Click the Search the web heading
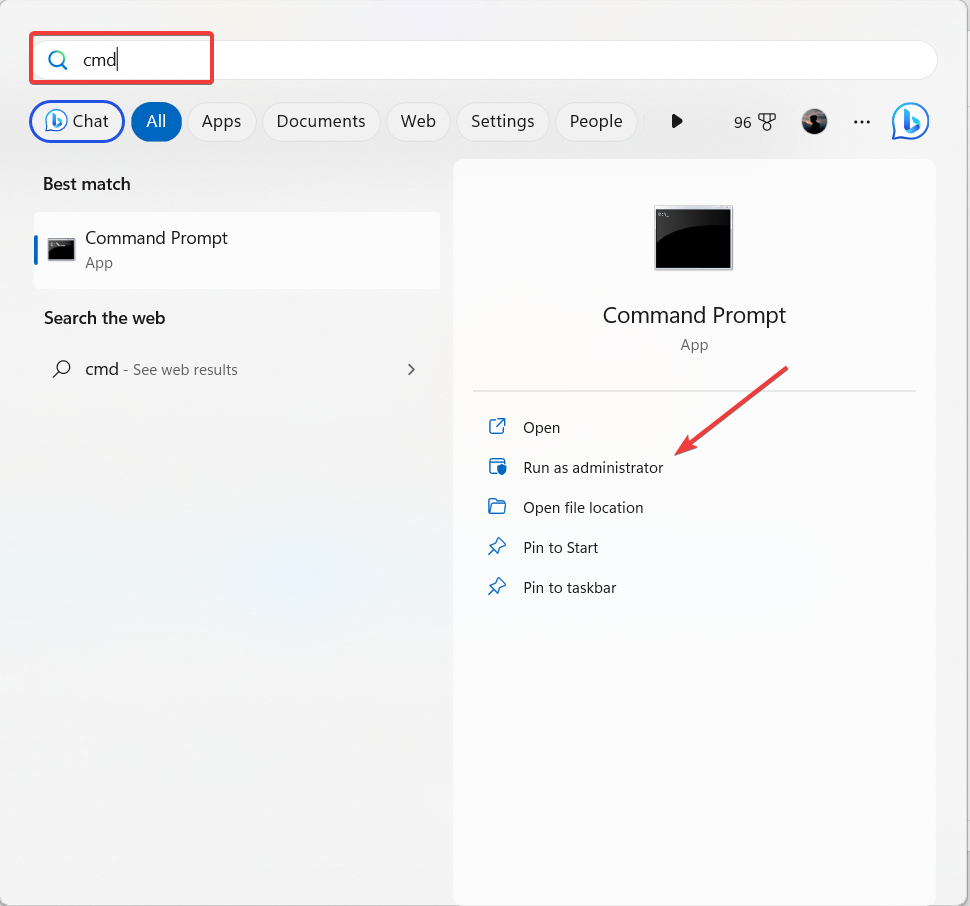Viewport: 970px width, 906px height. click(x=105, y=318)
